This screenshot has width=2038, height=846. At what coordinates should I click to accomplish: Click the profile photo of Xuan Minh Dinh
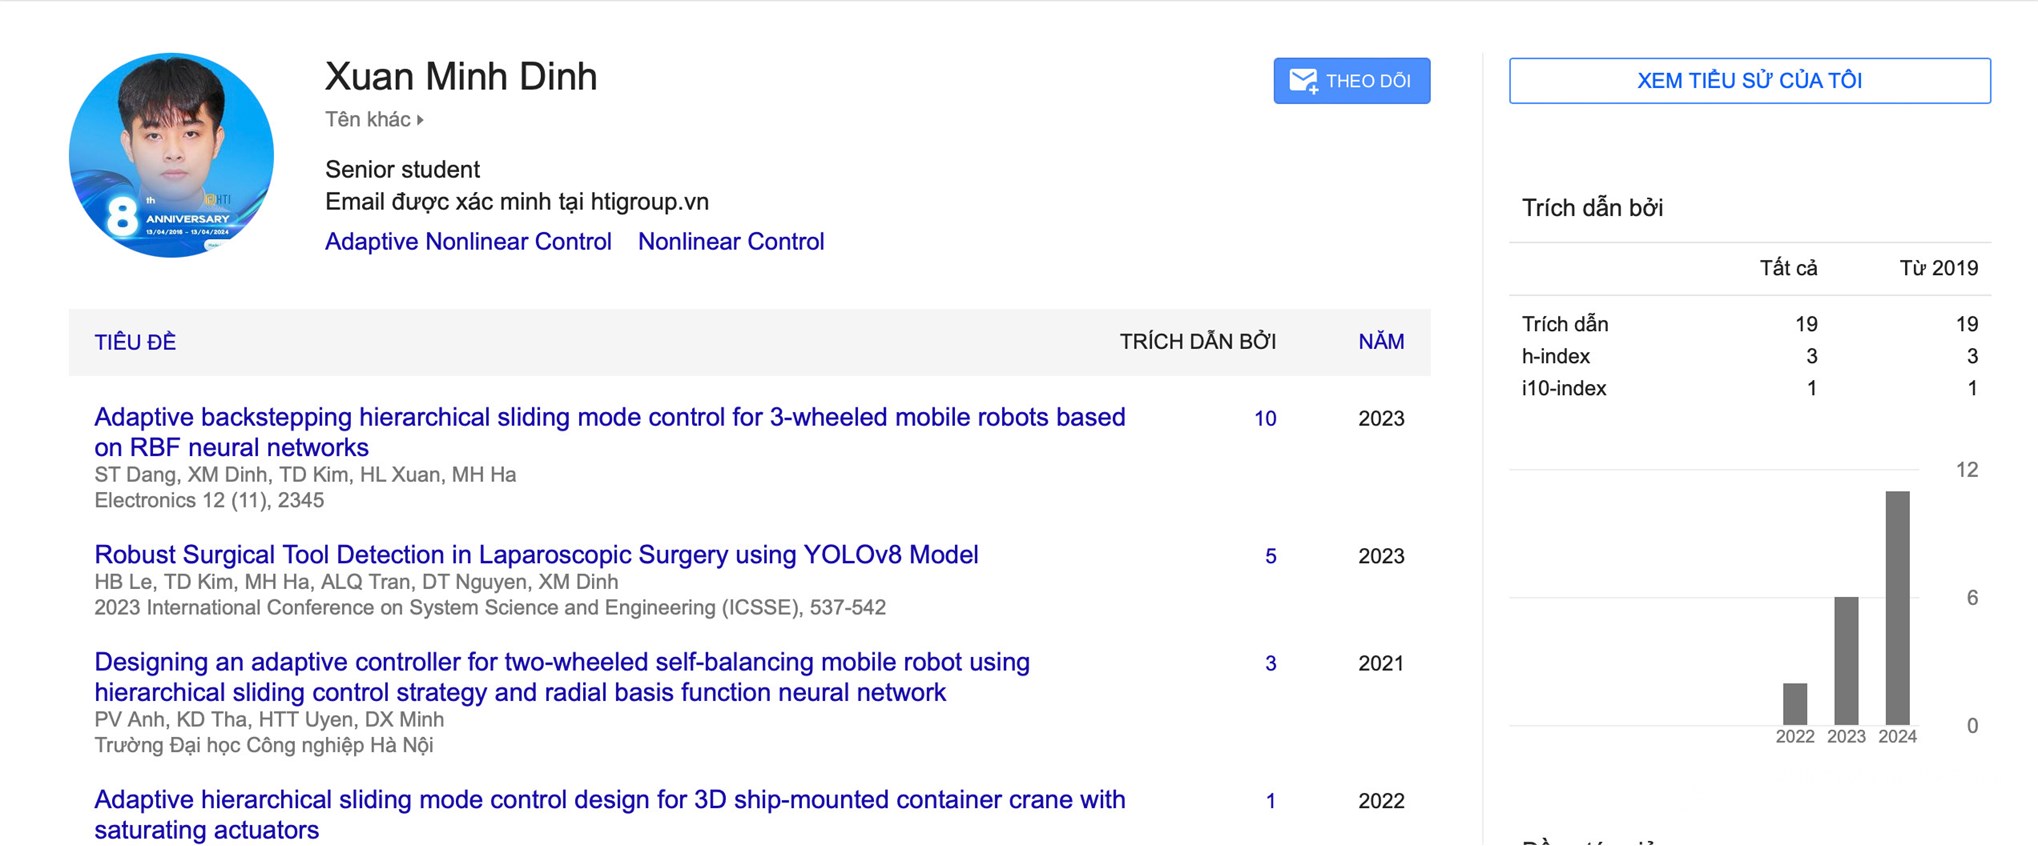(171, 155)
